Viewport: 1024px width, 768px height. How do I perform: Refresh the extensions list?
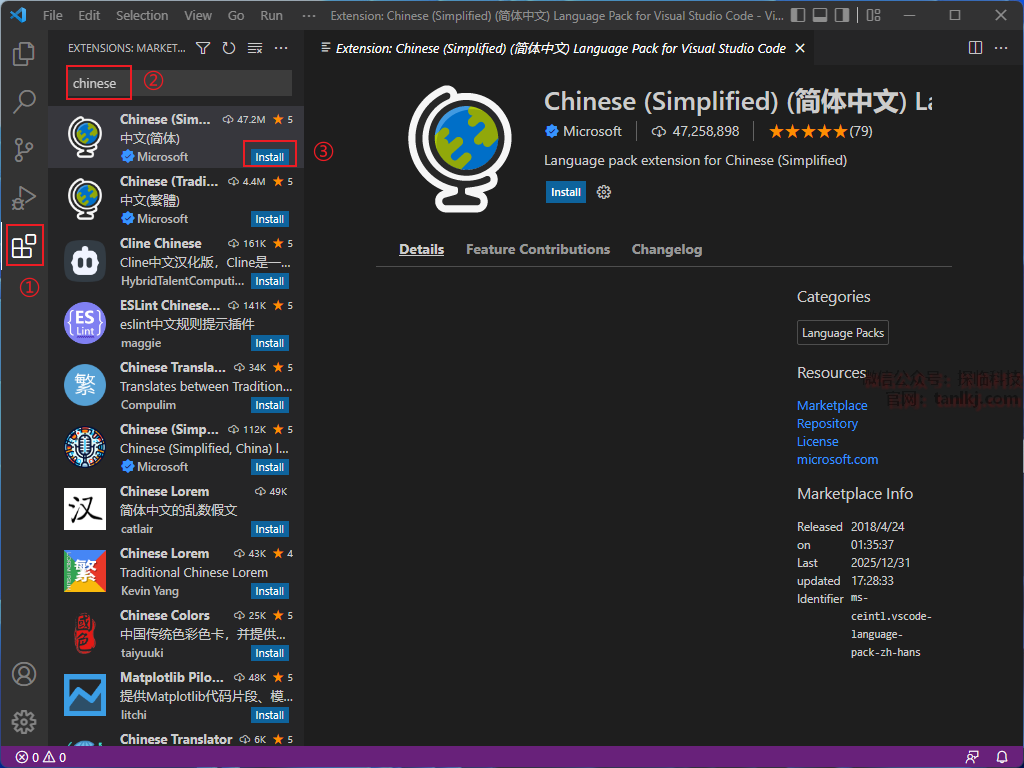point(229,48)
